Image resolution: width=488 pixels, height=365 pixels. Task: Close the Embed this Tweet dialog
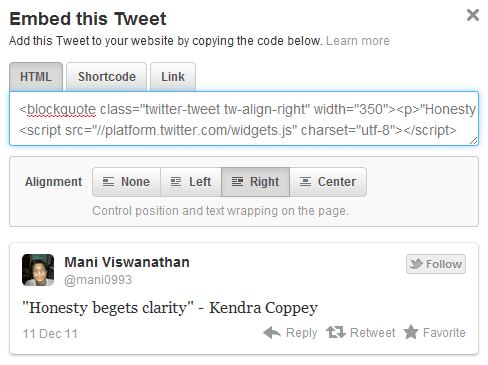[x=473, y=15]
